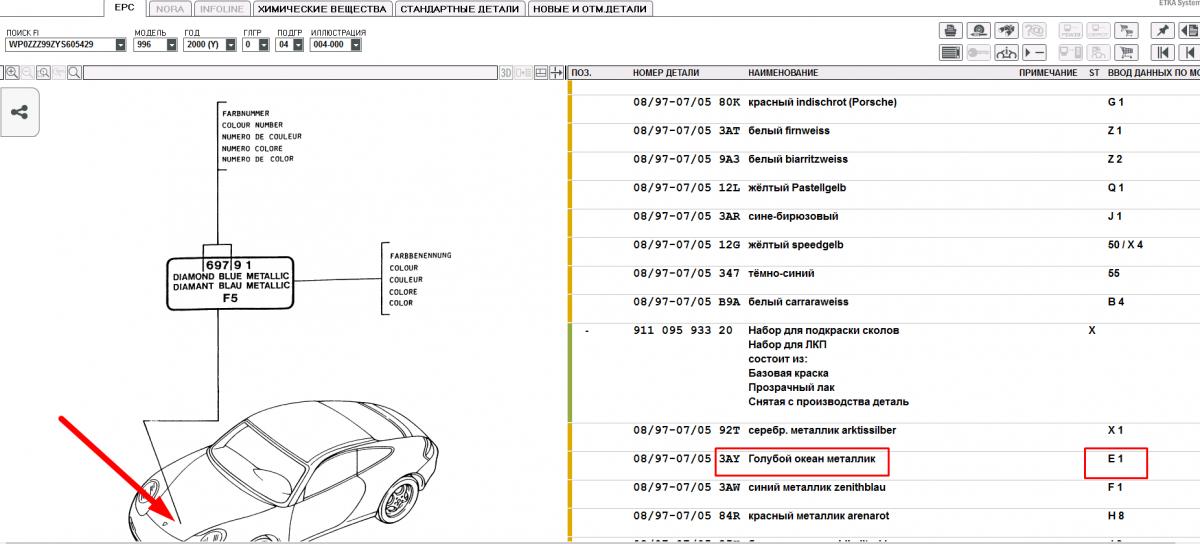Click the zoom in magnifier above illustration
The width and height of the screenshot is (1200, 544).
pyautogui.click(x=12, y=73)
